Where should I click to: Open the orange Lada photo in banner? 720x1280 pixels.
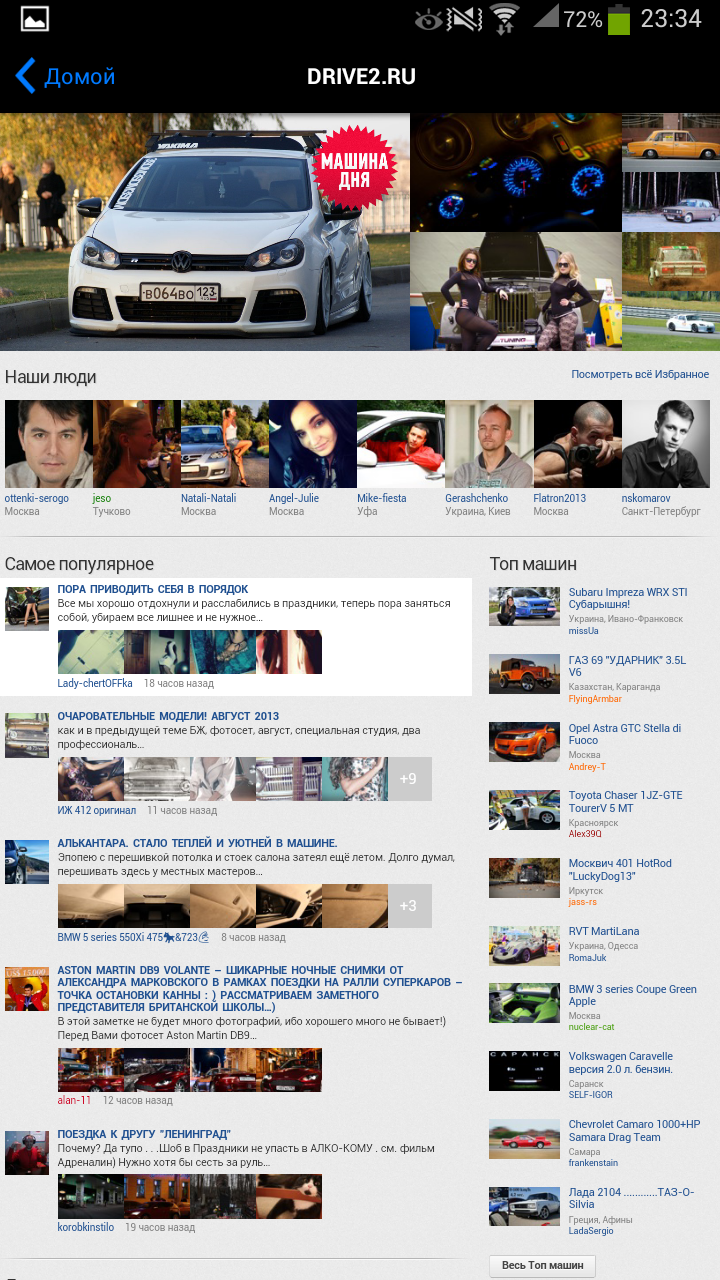[x=671, y=142]
